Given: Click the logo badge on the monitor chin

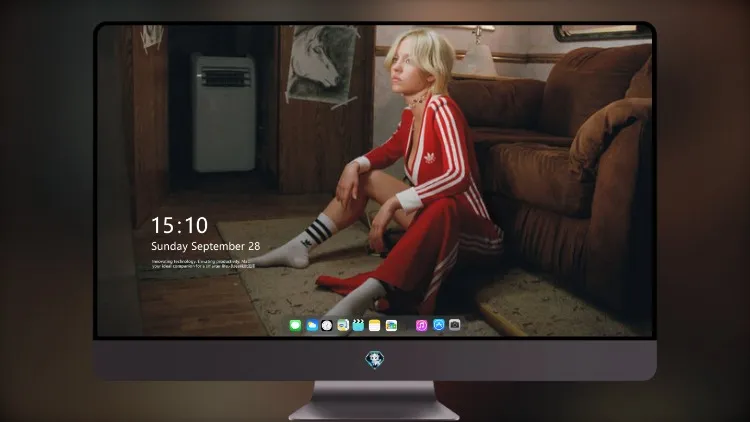Looking at the screenshot, I should pos(375,360).
